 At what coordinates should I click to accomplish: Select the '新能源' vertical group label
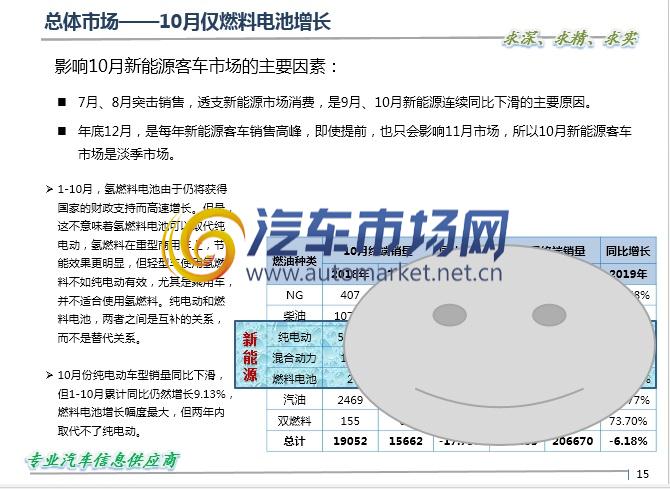pyautogui.click(x=250, y=356)
